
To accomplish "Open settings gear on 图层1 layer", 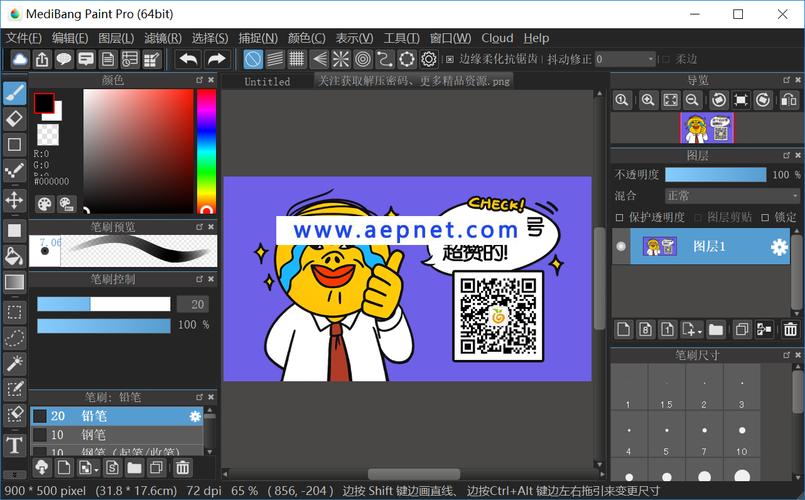I will 779,247.
